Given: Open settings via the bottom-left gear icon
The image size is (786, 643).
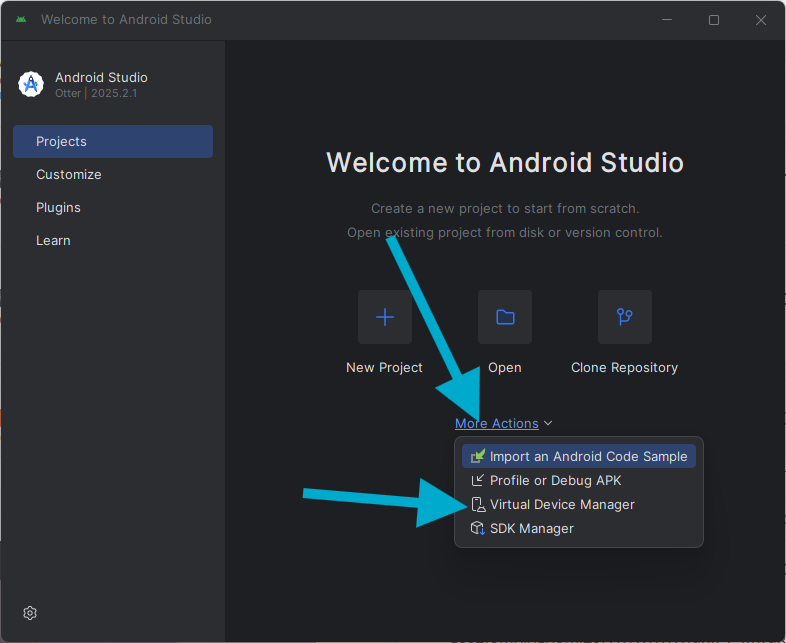Looking at the screenshot, I should pyautogui.click(x=30, y=613).
